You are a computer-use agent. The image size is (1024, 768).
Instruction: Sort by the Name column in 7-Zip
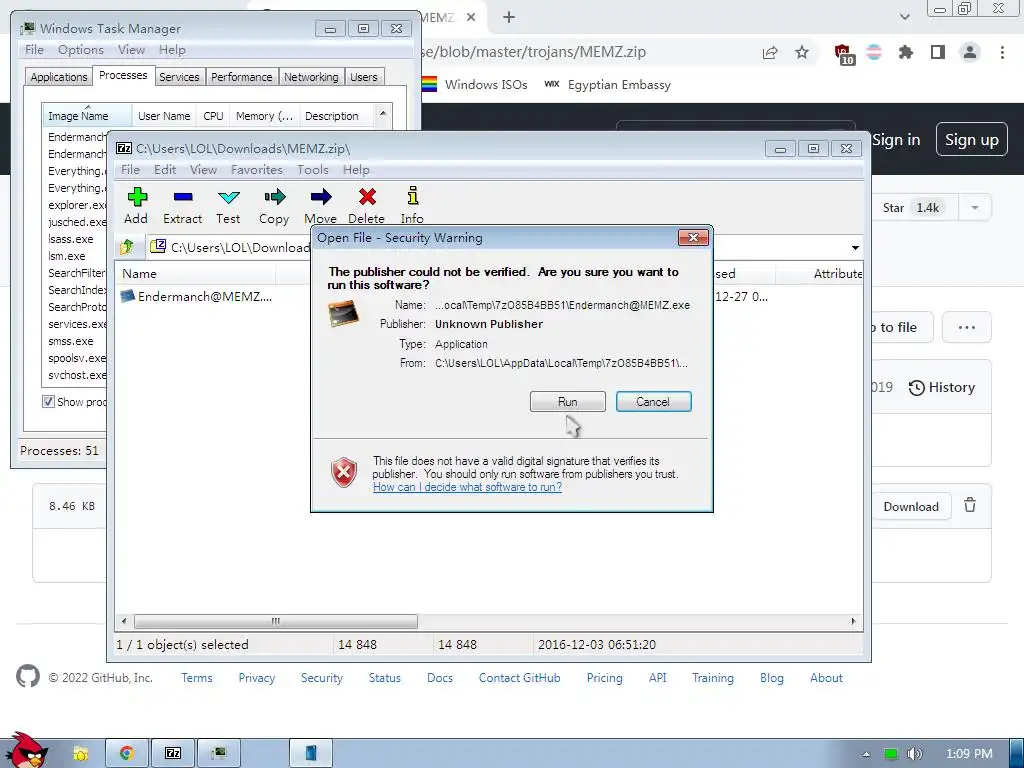(196, 274)
